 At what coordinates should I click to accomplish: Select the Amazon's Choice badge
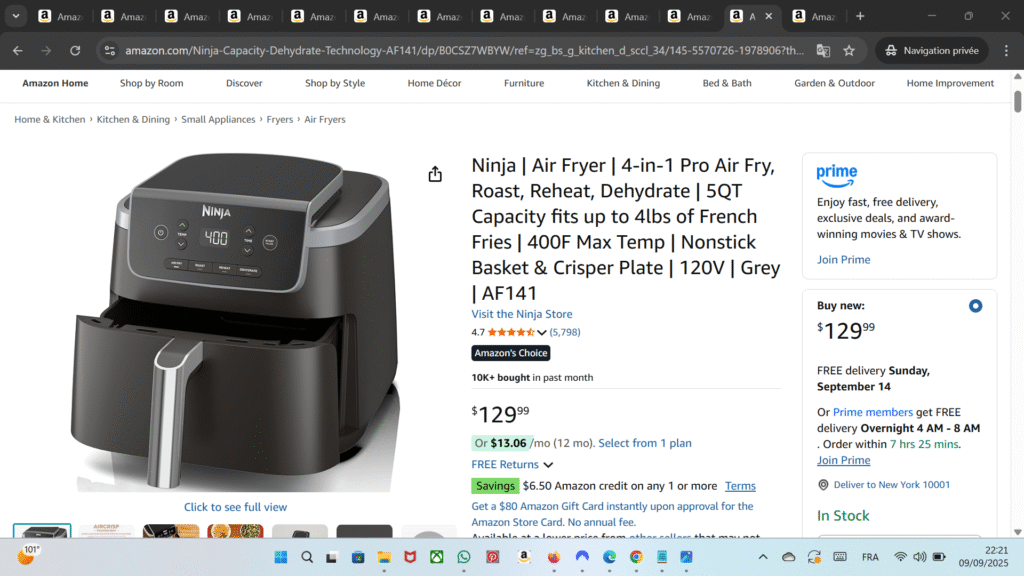pyautogui.click(x=510, y=352)
